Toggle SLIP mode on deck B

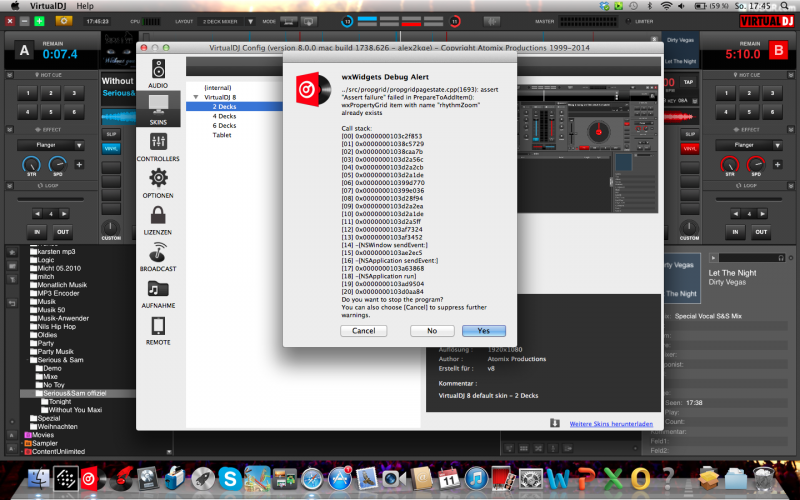pyautogui.click(x=690, y=134)
